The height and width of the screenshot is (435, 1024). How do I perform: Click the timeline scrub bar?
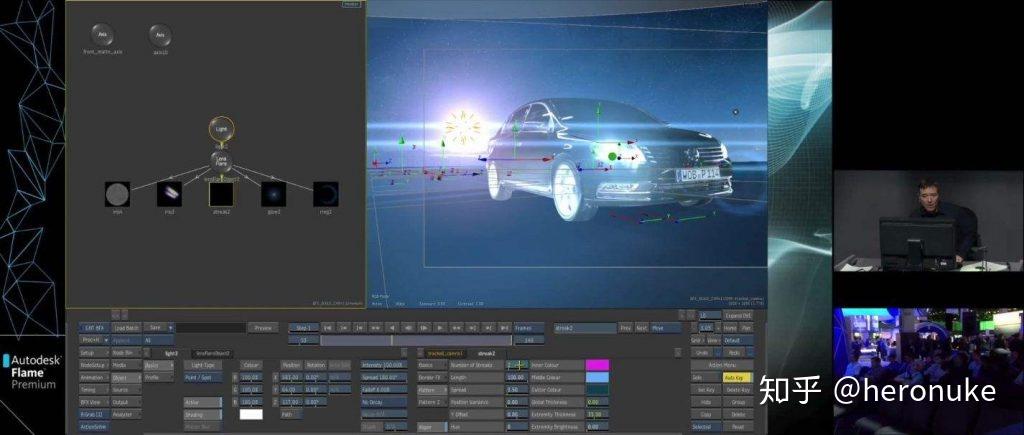coord(416,340)
